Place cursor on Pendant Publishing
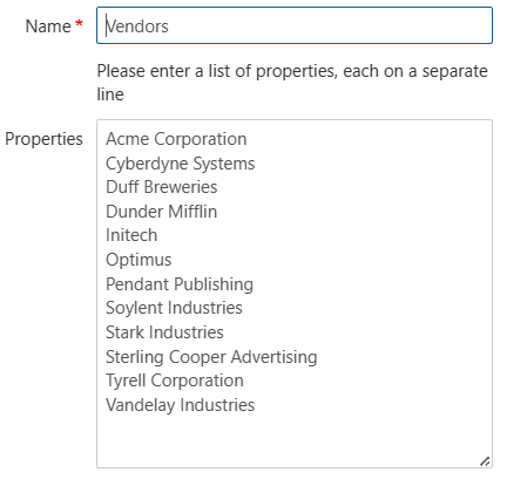The height and width of the screenshot is (477, 506). coord(179,284)
